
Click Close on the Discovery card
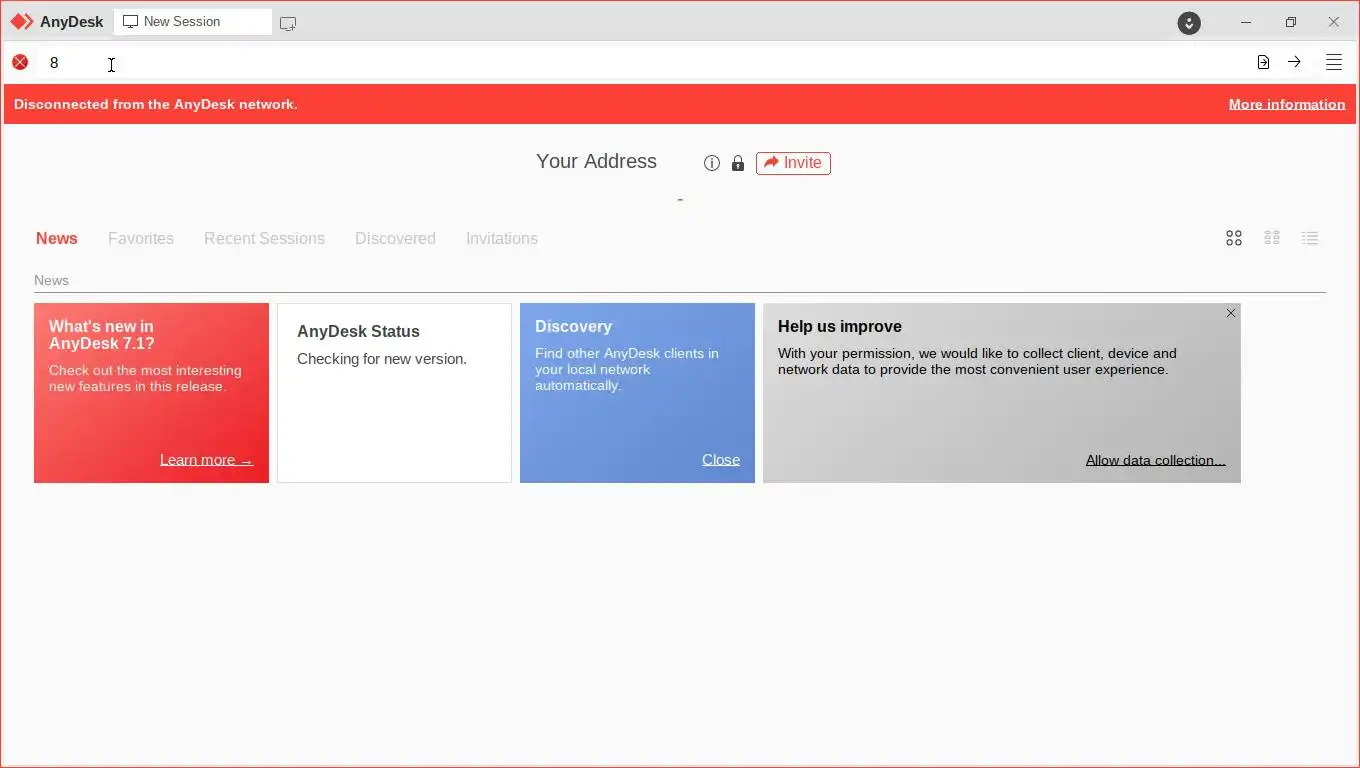click(721, 460)
